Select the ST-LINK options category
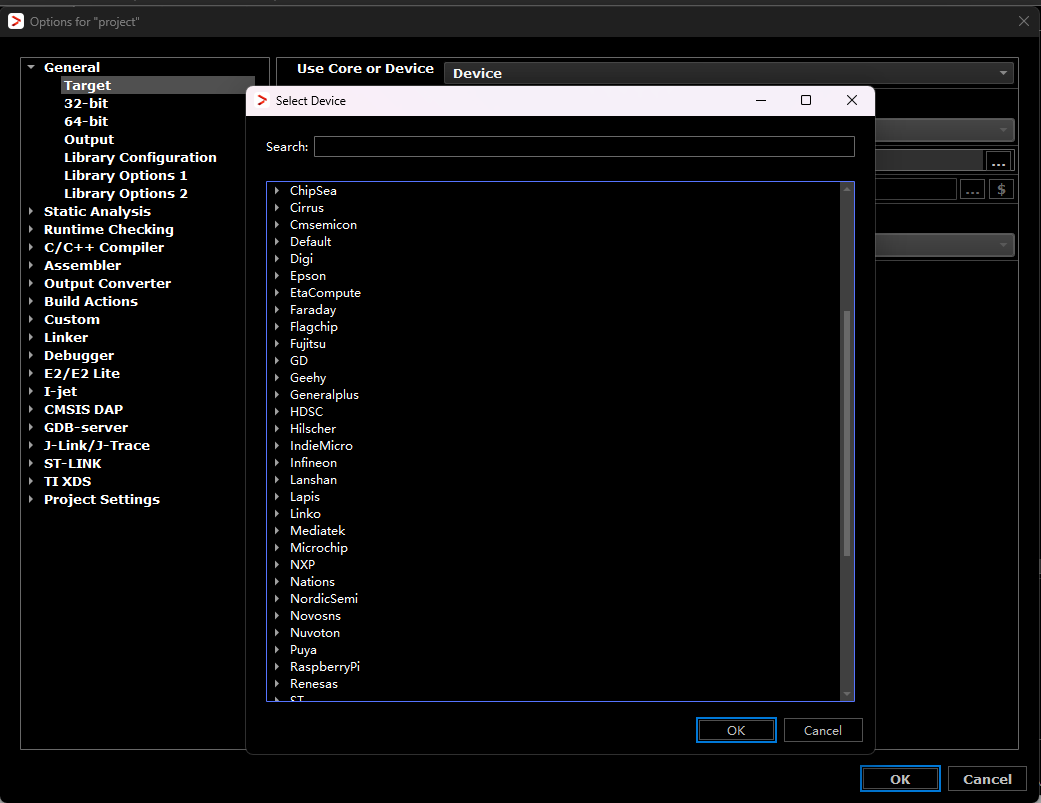This screenshot has width=1041, height=803. click(72, 463)
